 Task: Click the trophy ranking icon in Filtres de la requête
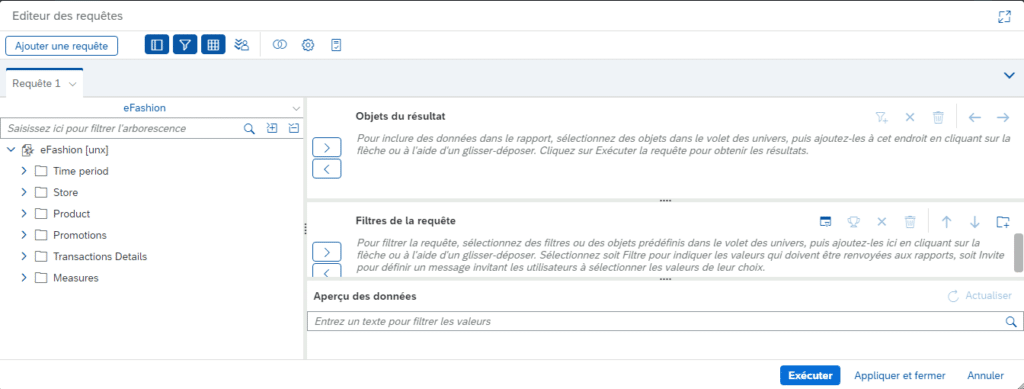pyautogui.click(x=853, y=222)
